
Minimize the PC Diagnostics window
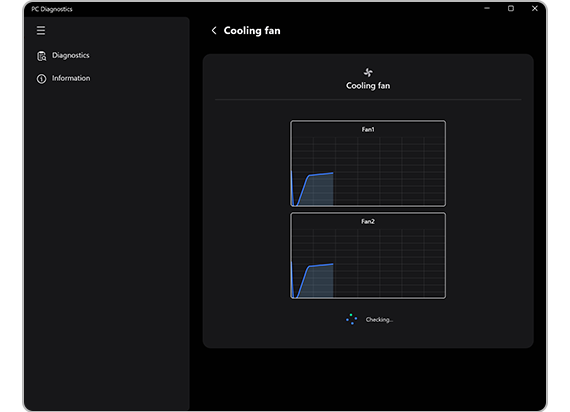tap(487, 8)
